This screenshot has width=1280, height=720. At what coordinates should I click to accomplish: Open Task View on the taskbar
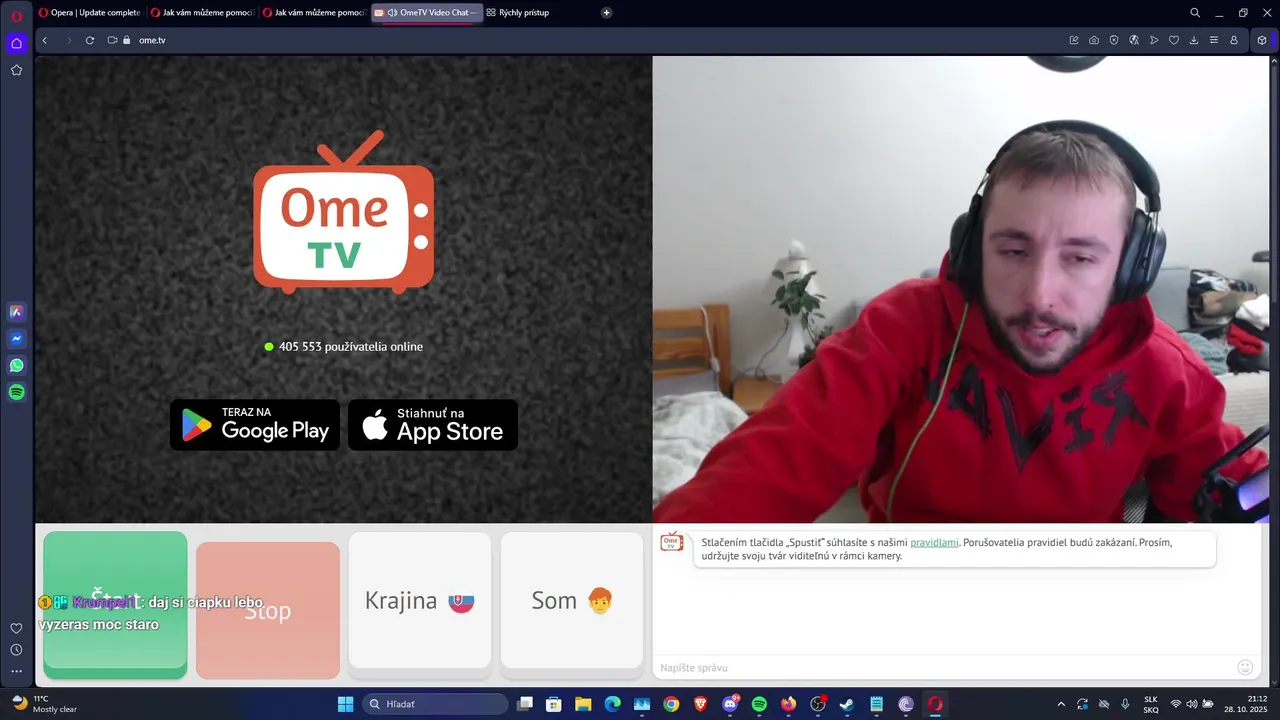[525, 704]
